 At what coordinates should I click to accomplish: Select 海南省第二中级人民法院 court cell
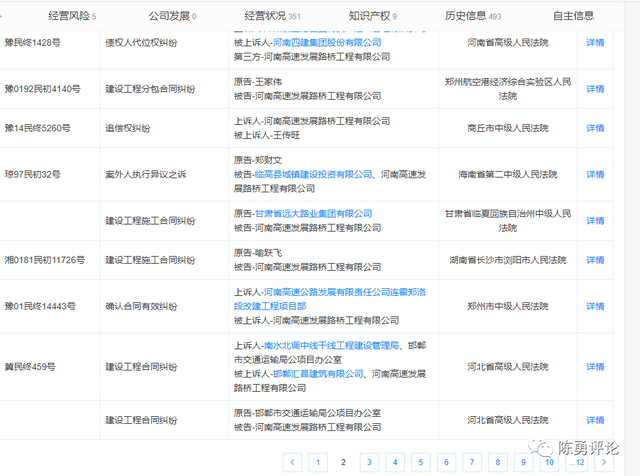pos(508,174)
